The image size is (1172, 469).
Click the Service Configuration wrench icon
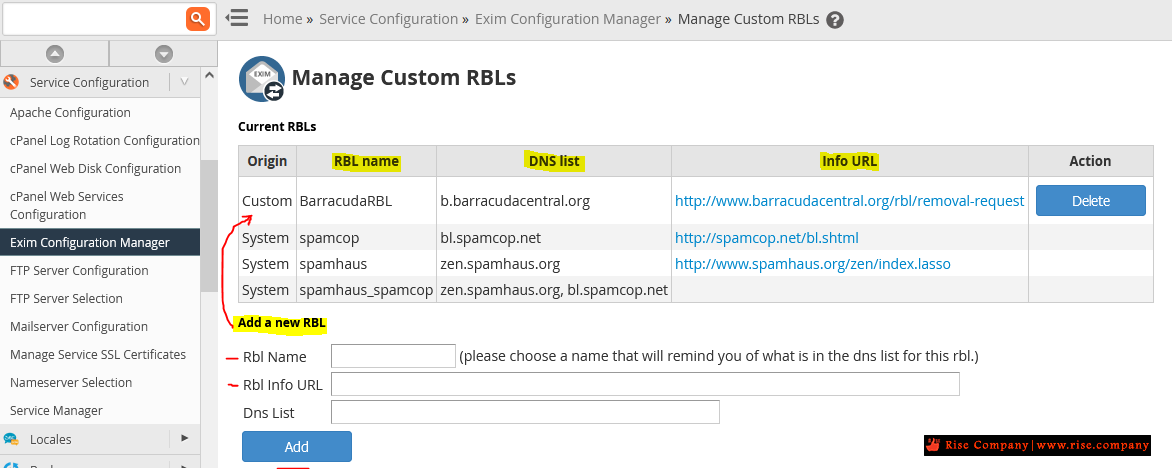coord(11,82)
